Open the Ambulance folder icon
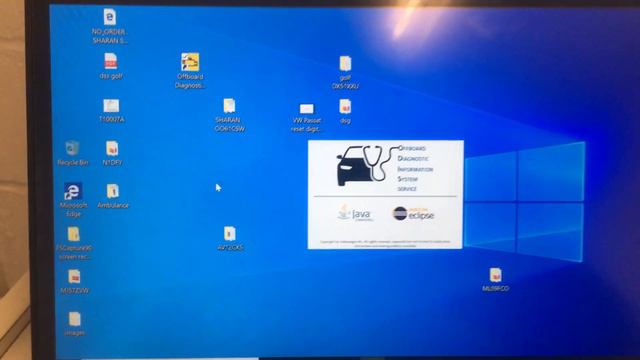The image size is (640, 360). click(x=113, y=191)
